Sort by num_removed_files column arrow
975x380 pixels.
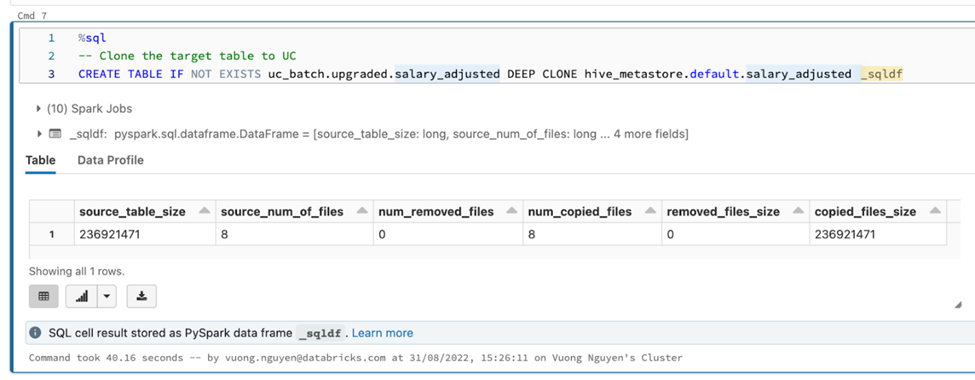[x=512, y=211]
